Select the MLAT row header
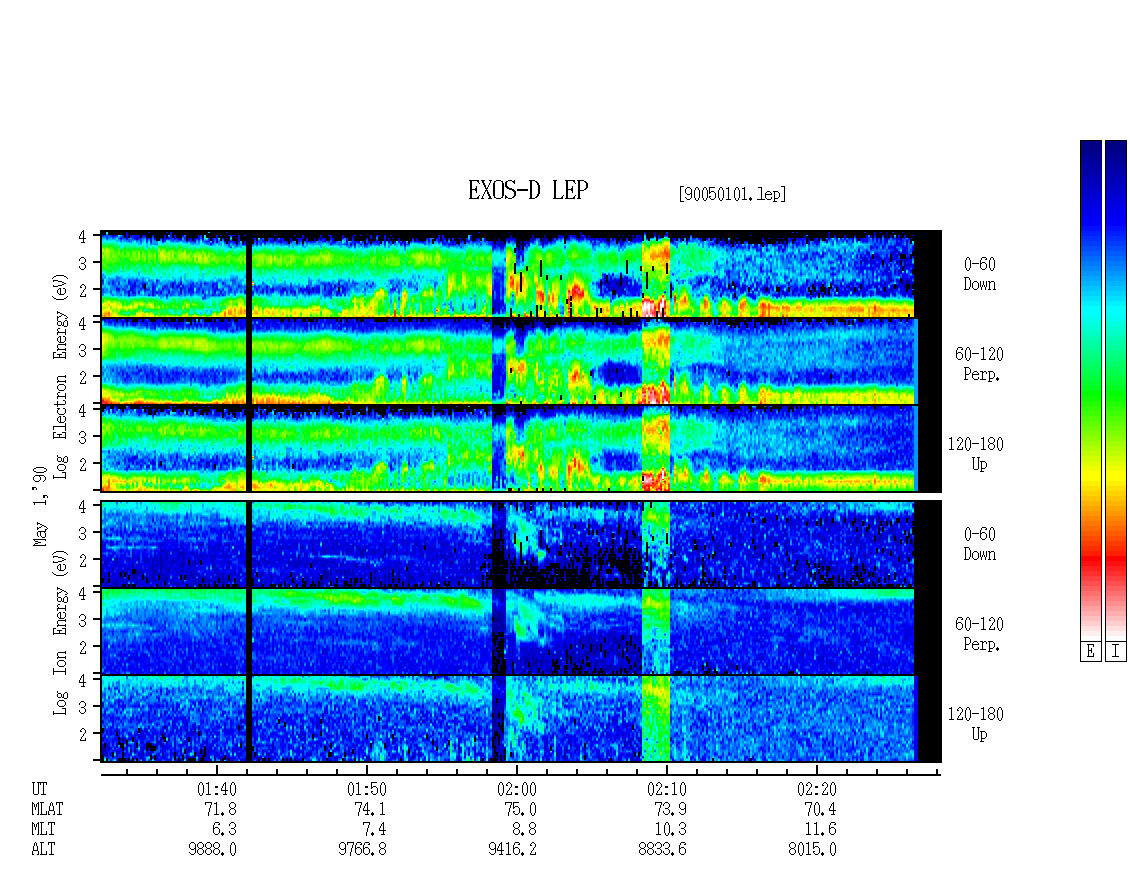This screenshot has height=875, width=1130. (48, 809)
